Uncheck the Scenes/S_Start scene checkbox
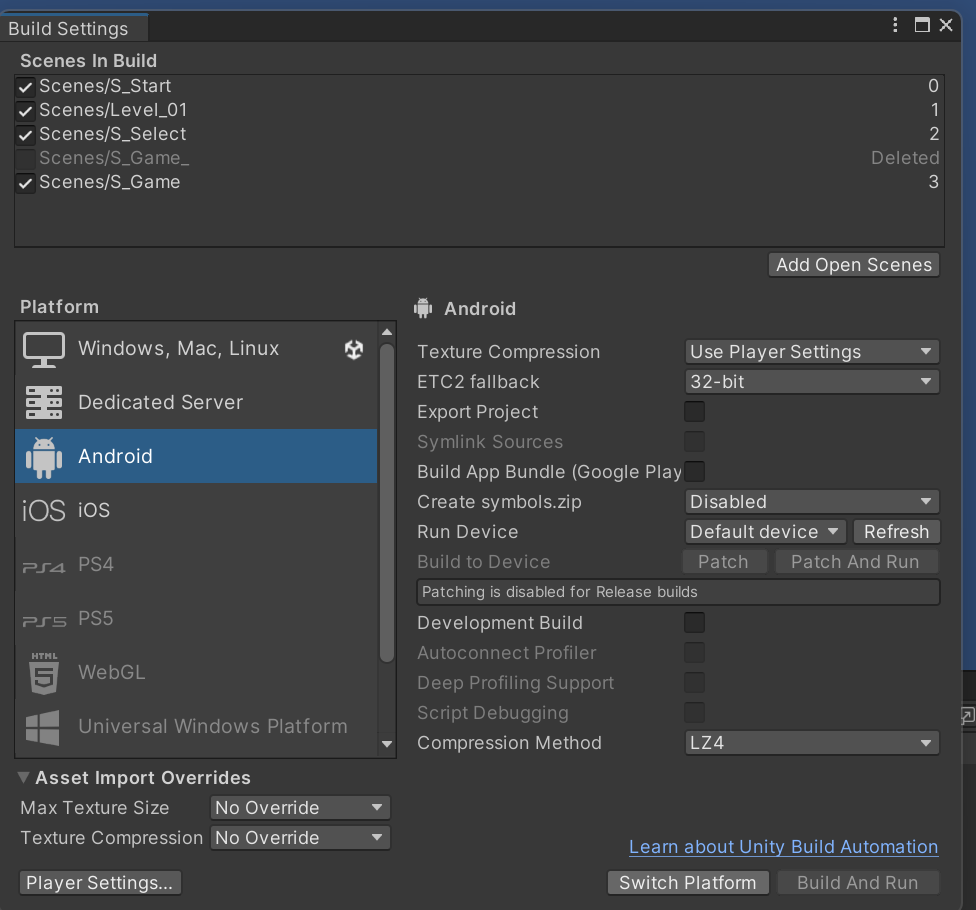This screenshot has height=910, width=976. tap(26, 87)
